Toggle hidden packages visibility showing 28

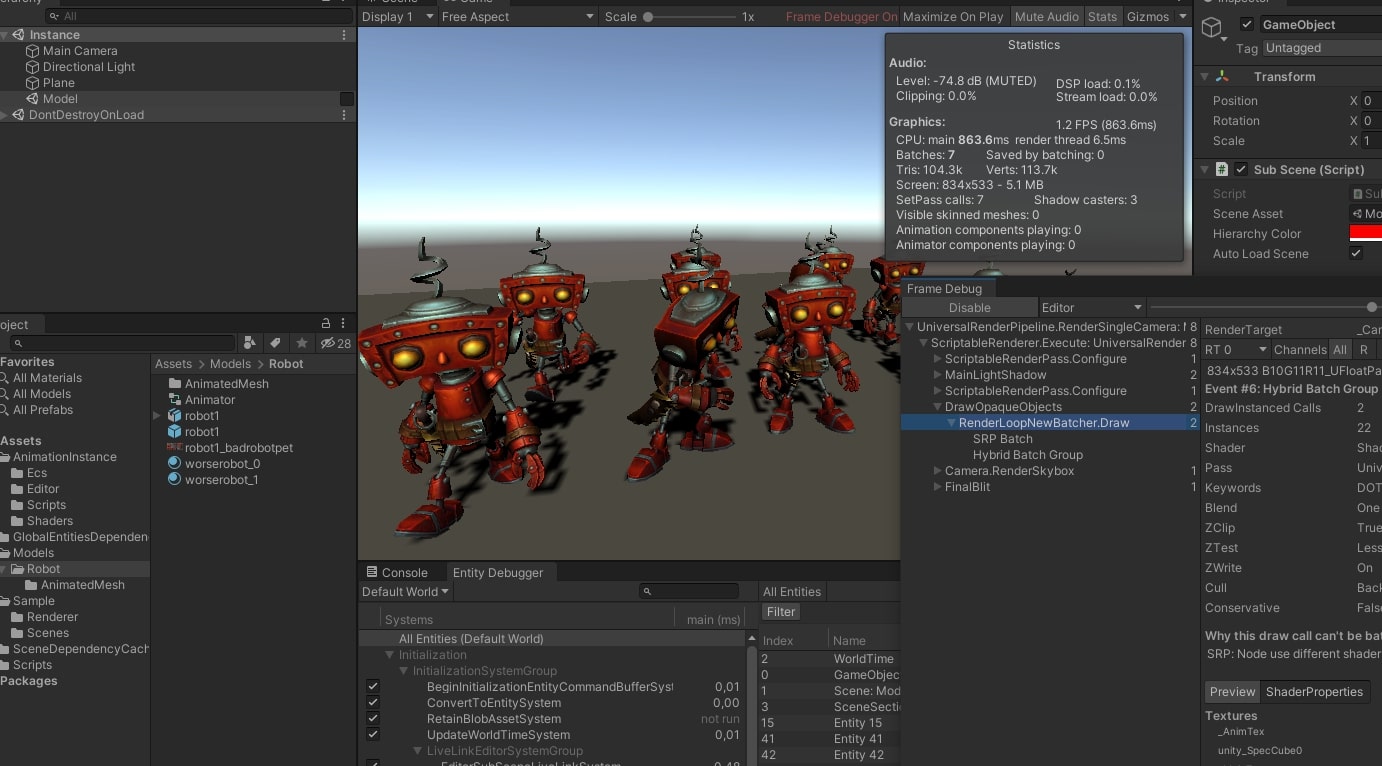click(335, 343)
